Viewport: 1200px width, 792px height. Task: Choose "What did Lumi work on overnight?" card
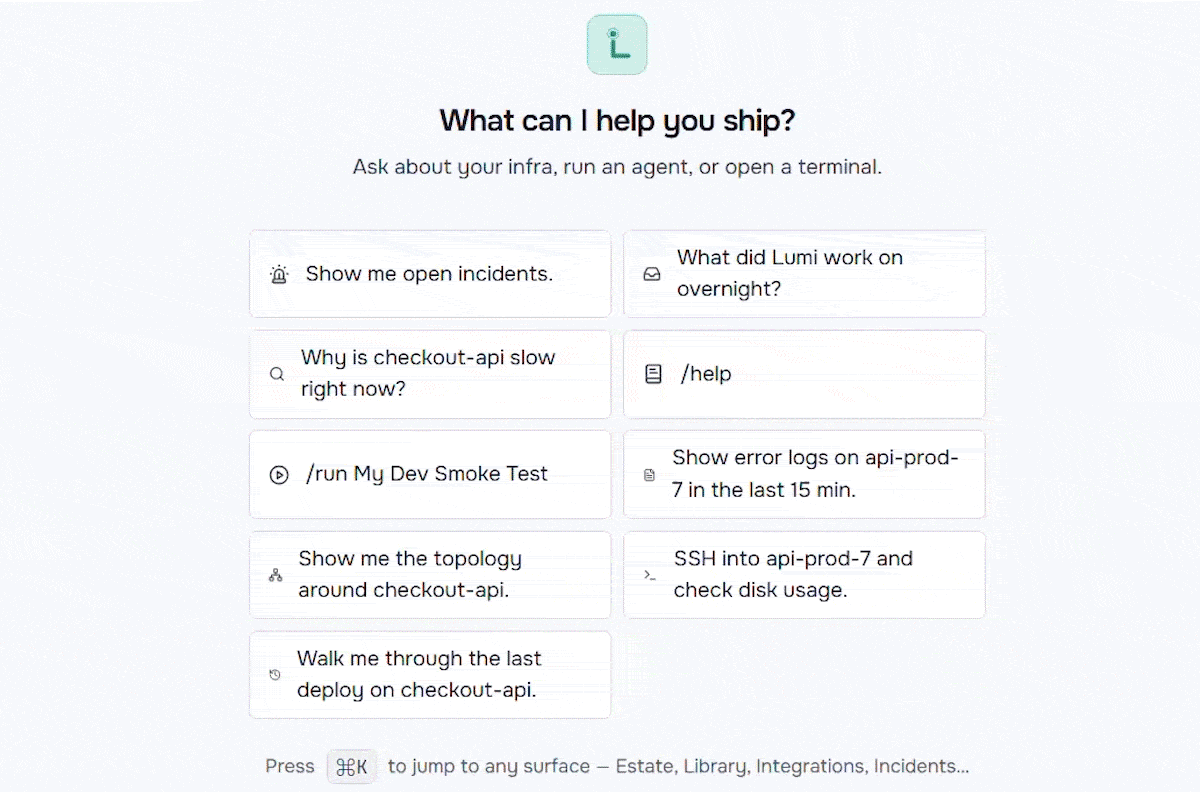804,274
